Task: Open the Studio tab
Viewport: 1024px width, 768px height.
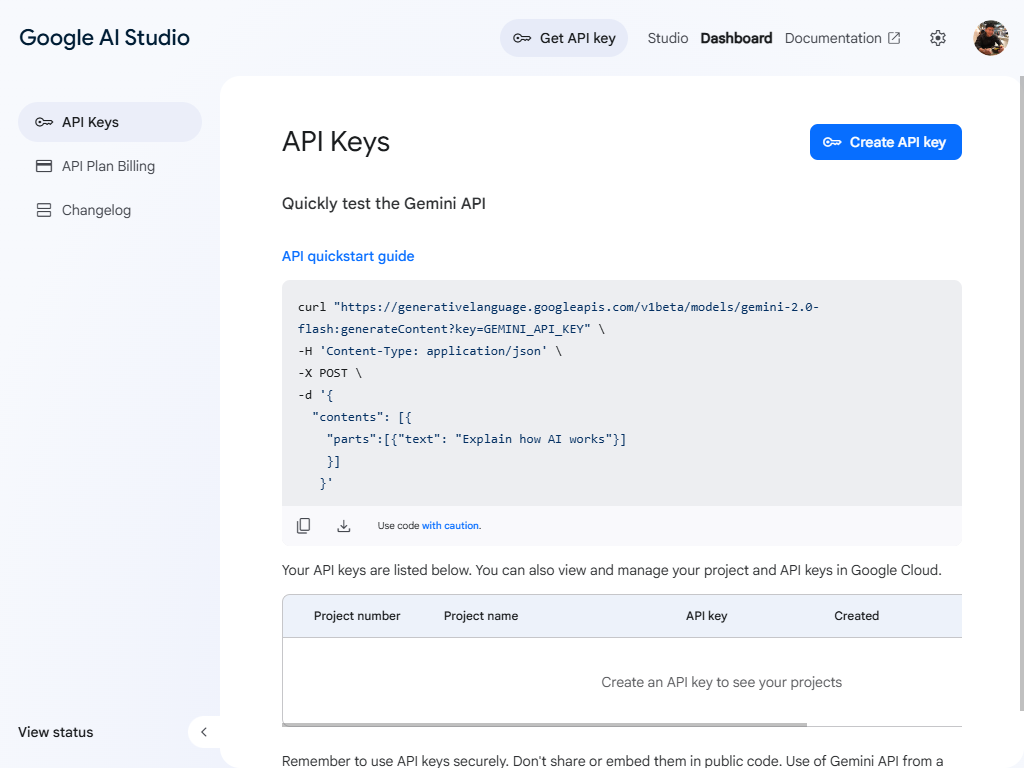Action: [x=667, y=38]
